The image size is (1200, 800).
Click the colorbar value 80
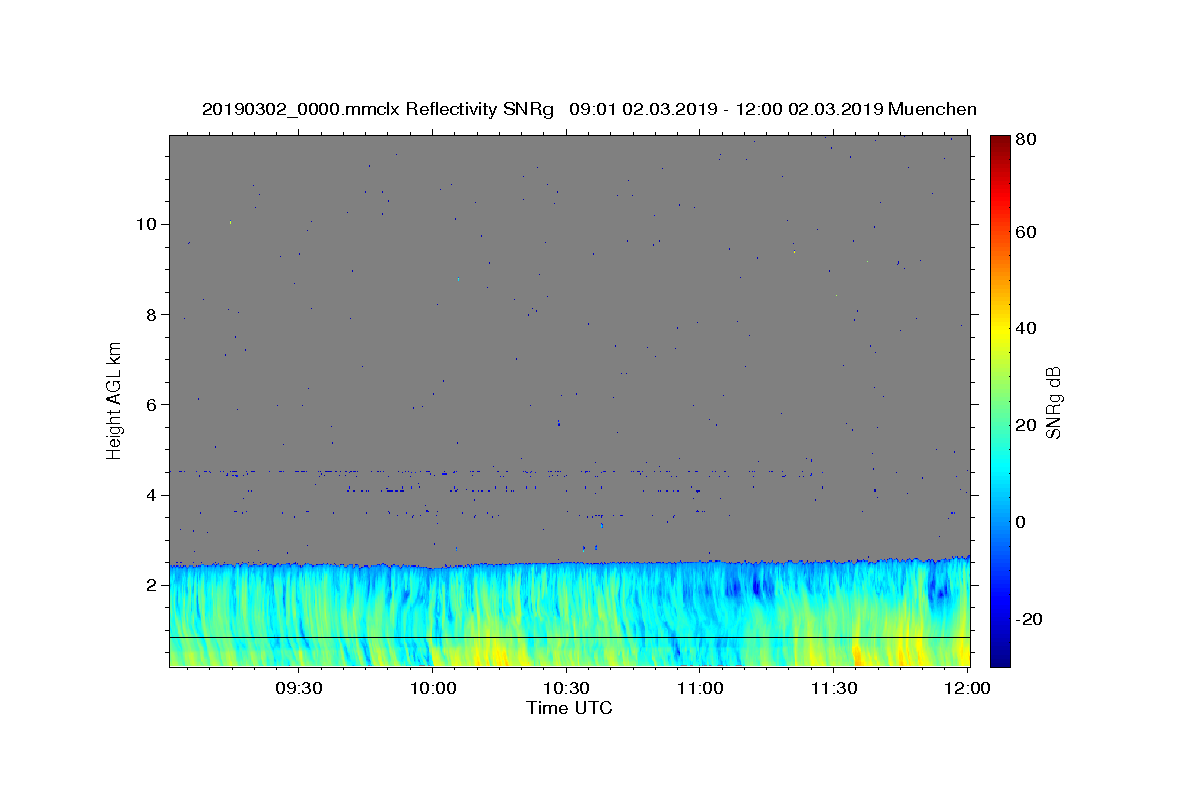click(1027, 139)
